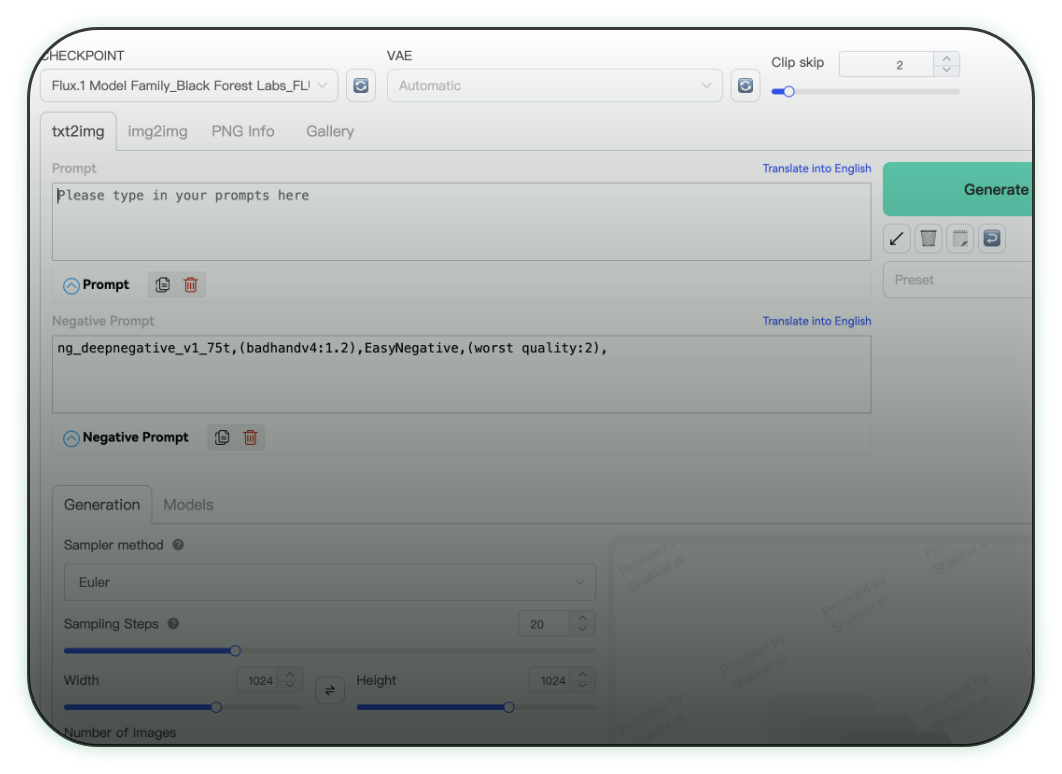Open the Models tab
This screenshot has width=1062, height=774.
pos(188,505)
